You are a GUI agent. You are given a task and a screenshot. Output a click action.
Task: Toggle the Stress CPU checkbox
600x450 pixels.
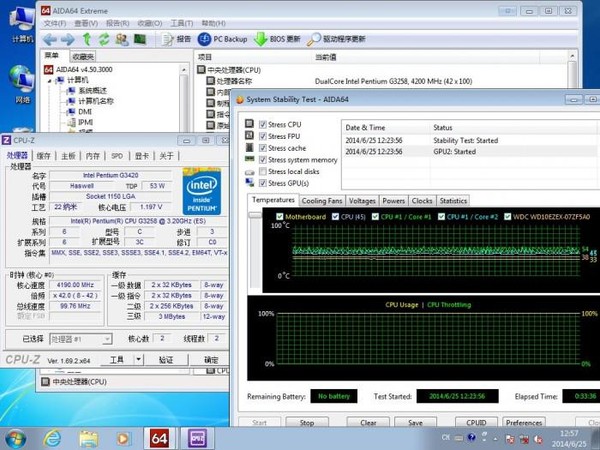tap(263, 124)
